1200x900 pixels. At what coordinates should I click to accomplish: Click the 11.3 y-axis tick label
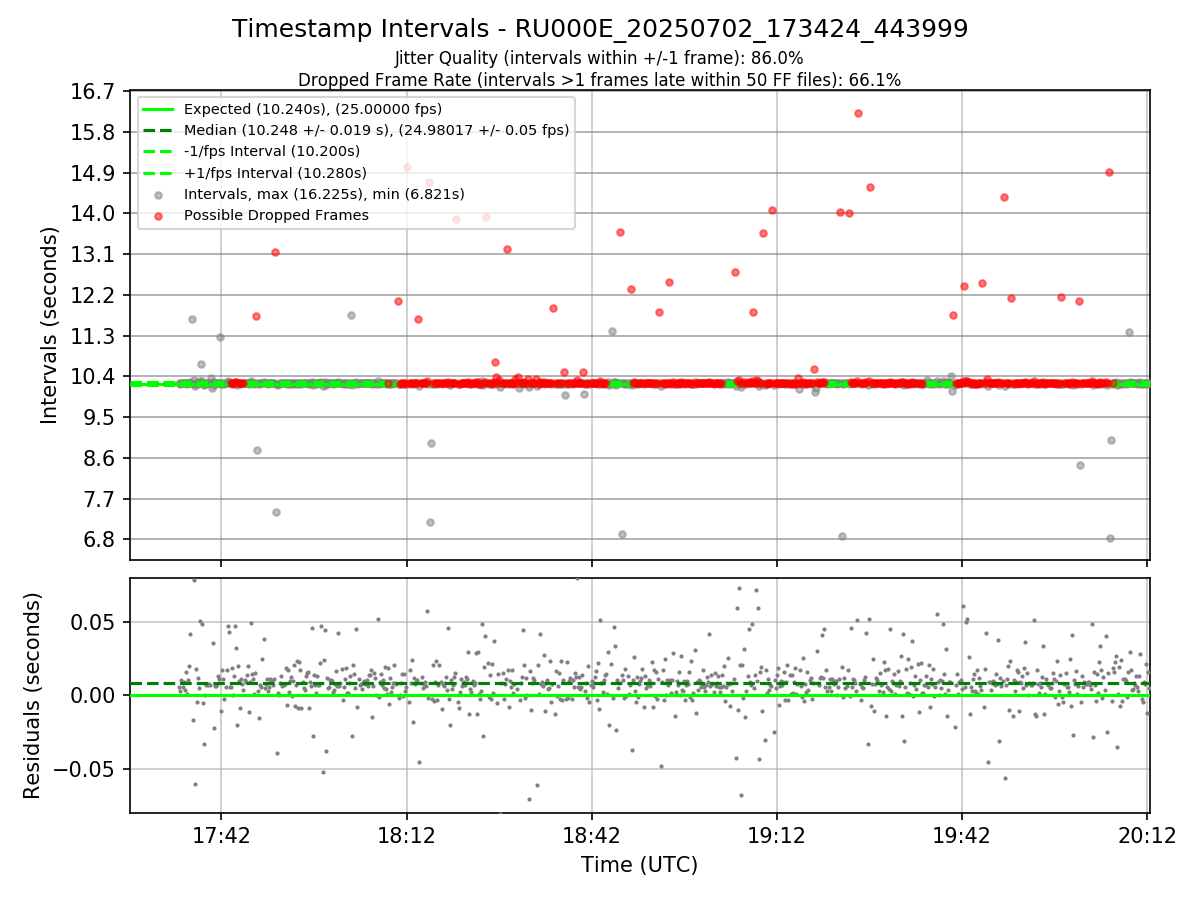(95, 336)
